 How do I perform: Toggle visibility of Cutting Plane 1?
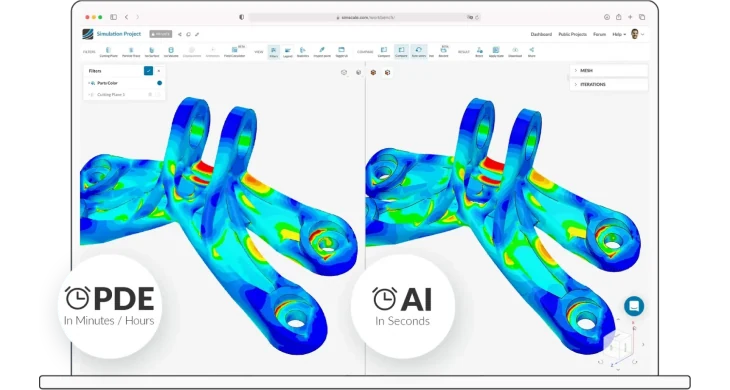157,94
